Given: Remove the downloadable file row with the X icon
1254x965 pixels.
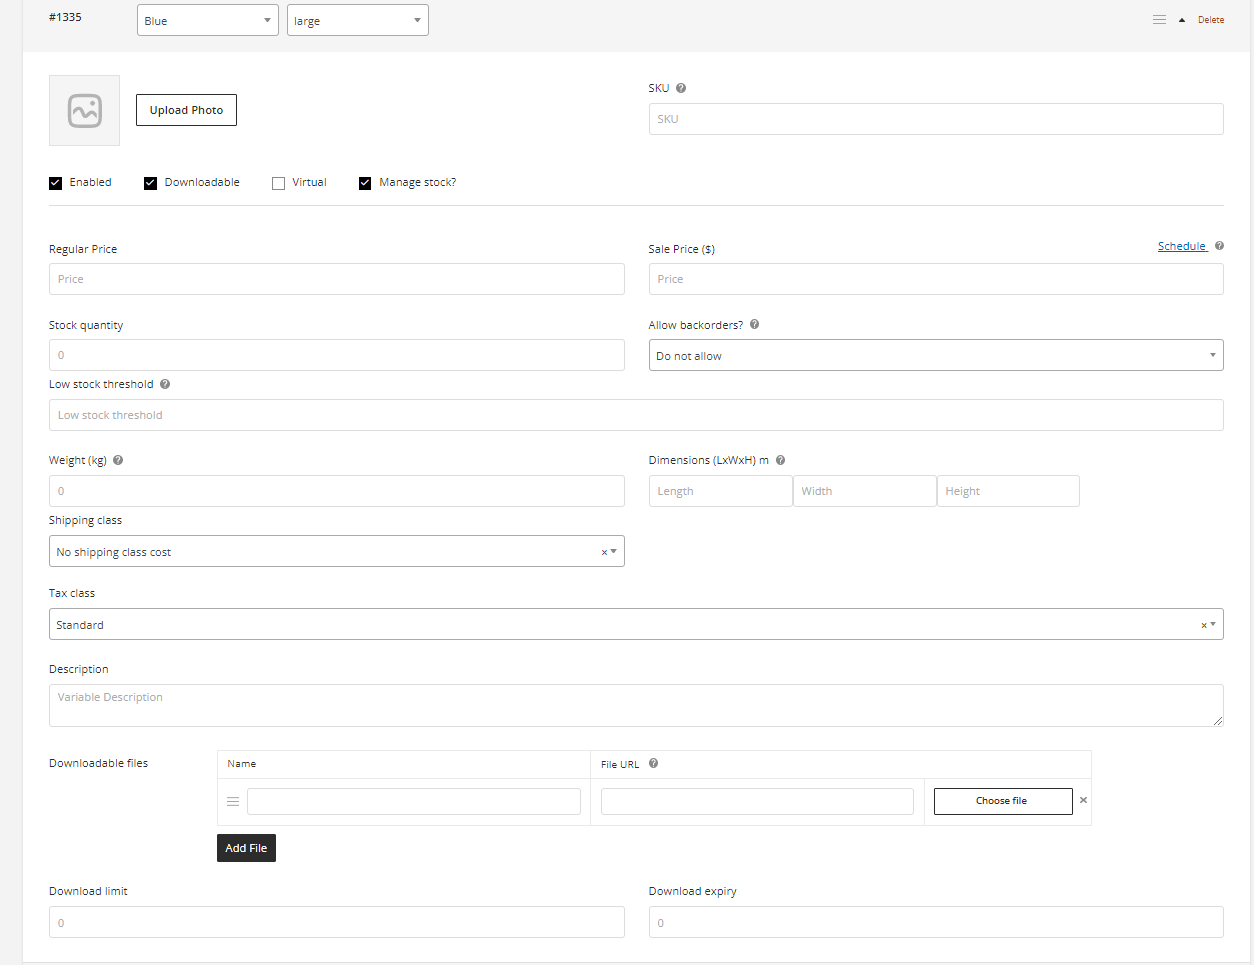Looking at the screenshot, I should (x=1083, y=800).
